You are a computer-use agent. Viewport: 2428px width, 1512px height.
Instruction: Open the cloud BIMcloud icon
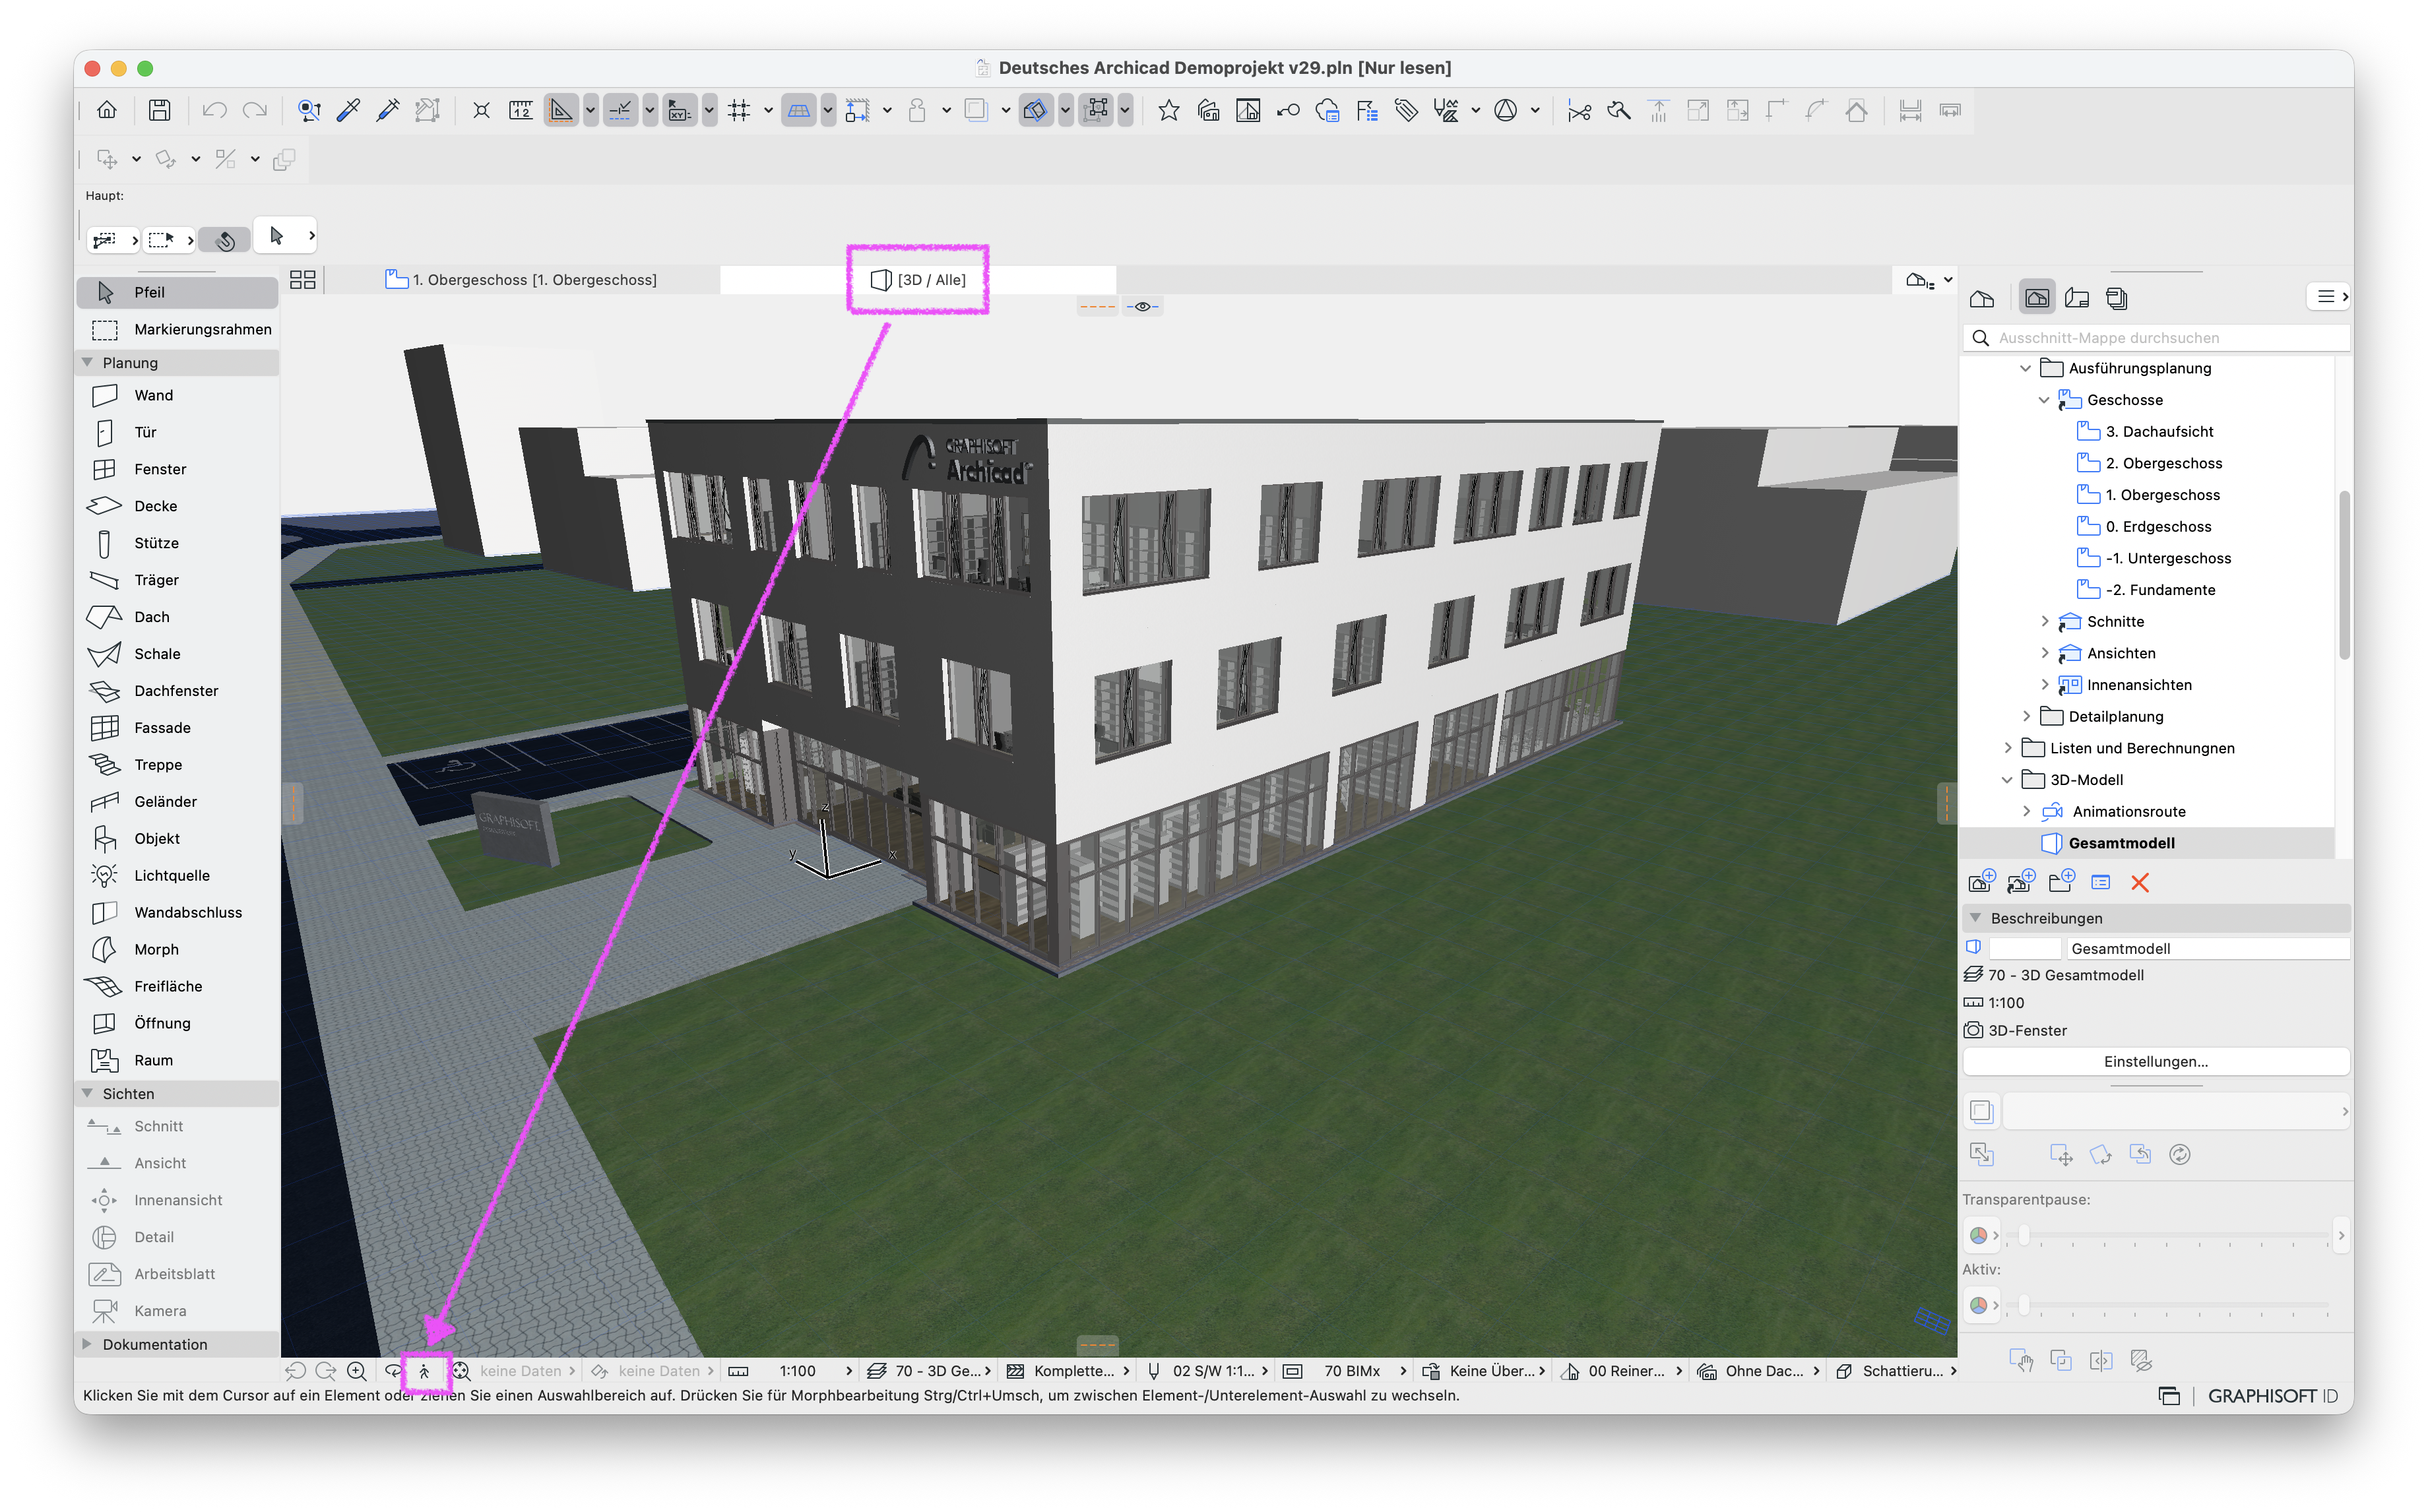click(x=1327, y=110)
